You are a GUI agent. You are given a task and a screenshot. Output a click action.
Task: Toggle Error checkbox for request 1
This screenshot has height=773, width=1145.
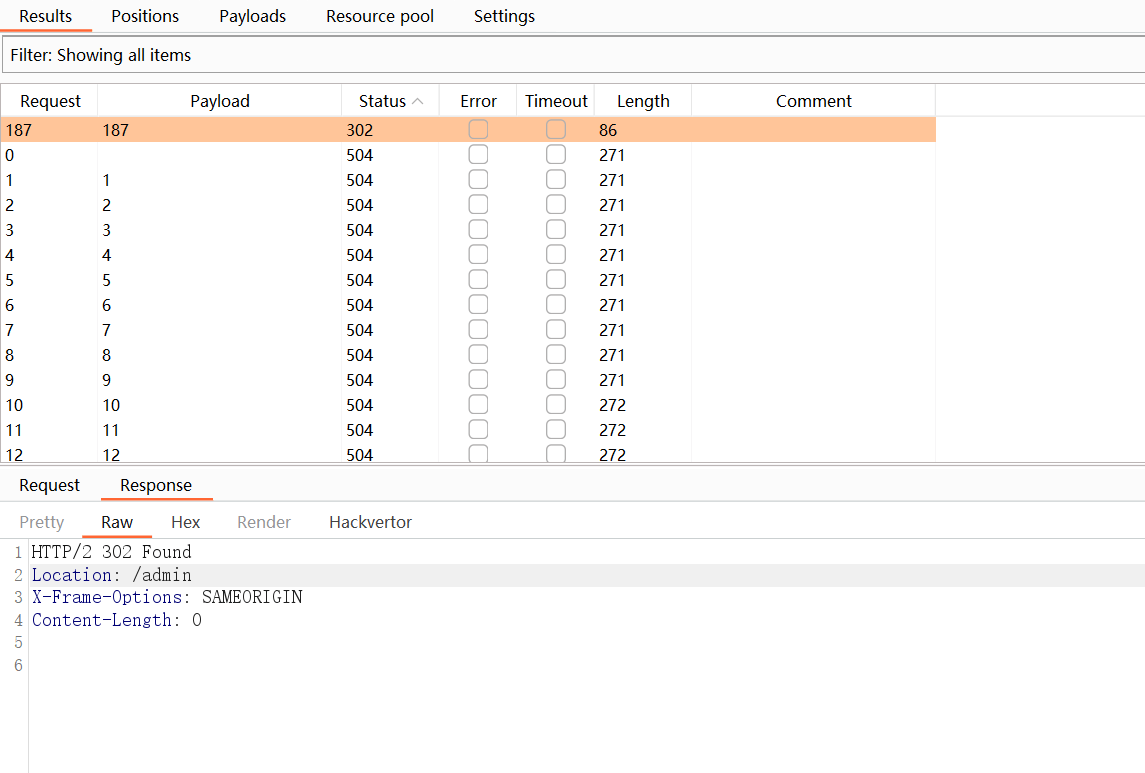(478, 179)
